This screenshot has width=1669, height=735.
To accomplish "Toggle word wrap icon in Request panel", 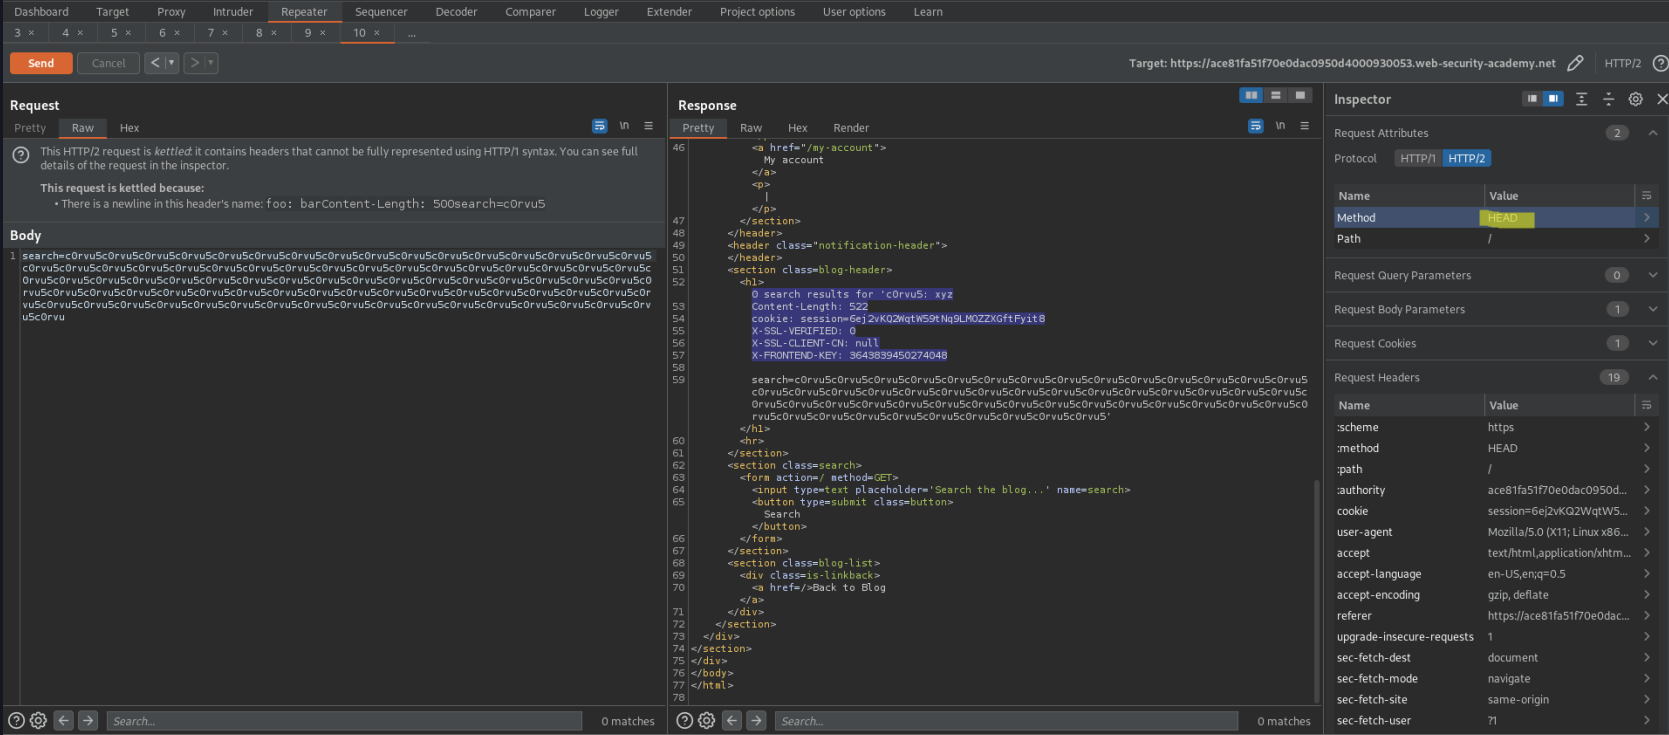I will click(x=599, y=126).
